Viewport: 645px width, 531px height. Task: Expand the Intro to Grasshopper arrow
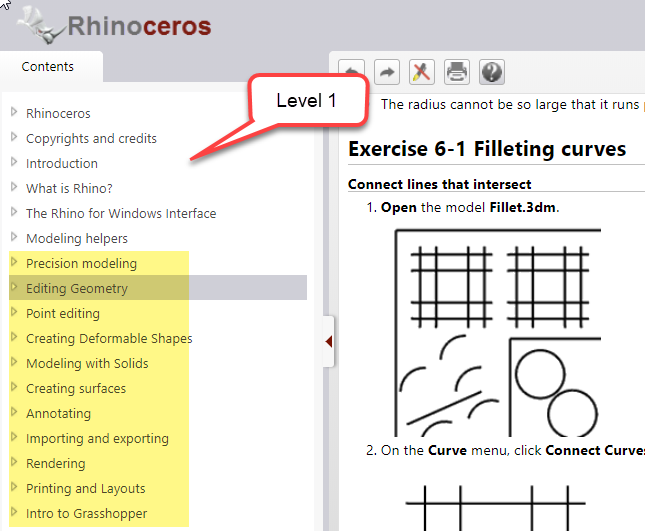click(x=14, y=512)
